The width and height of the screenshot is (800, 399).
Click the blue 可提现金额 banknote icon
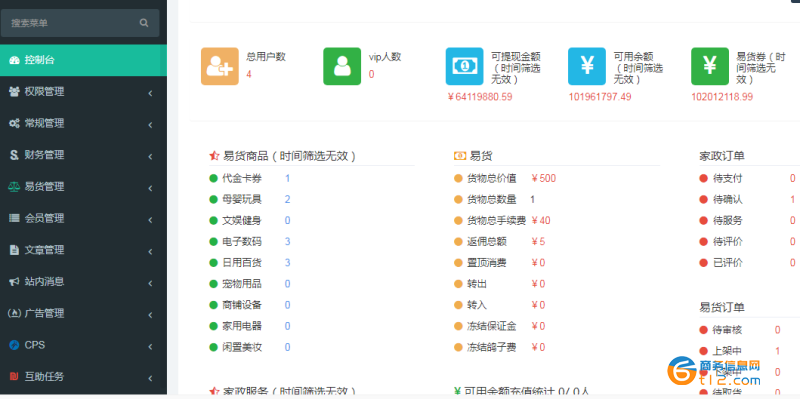[464, 66]
